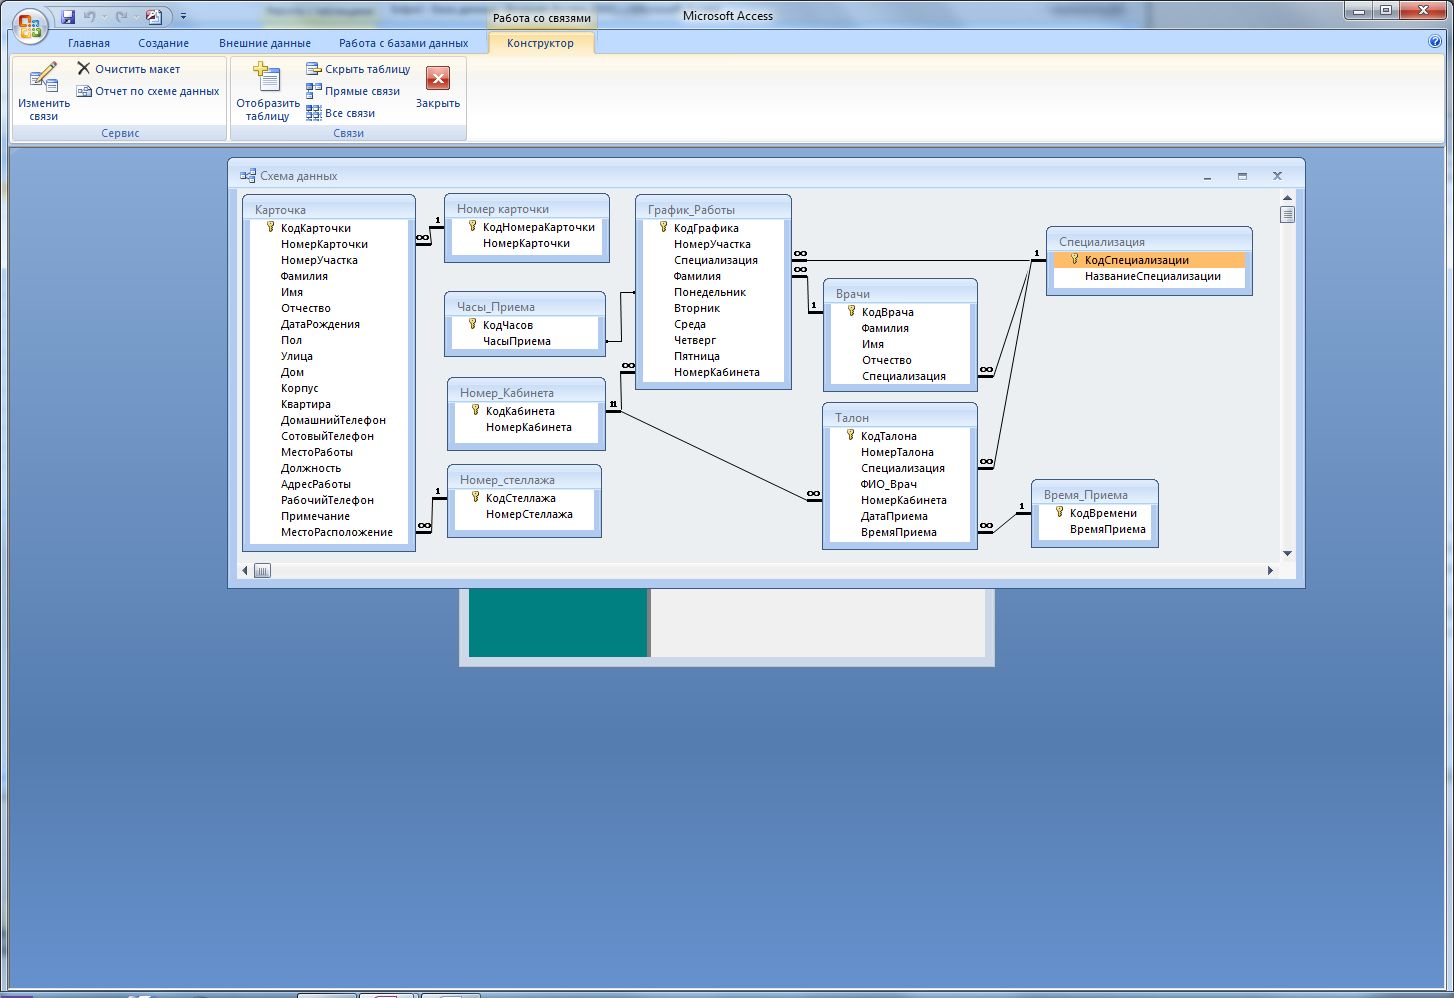
Task: Click the horizontal scrollbar thumb in Схема данных
Action: coord(262,571)
